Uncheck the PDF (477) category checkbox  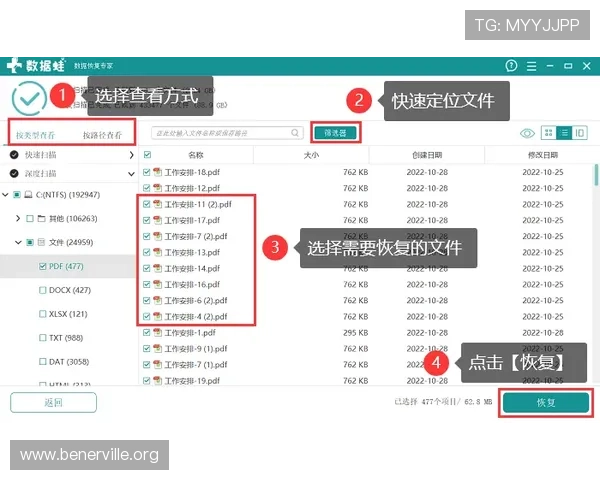(42, 266)
